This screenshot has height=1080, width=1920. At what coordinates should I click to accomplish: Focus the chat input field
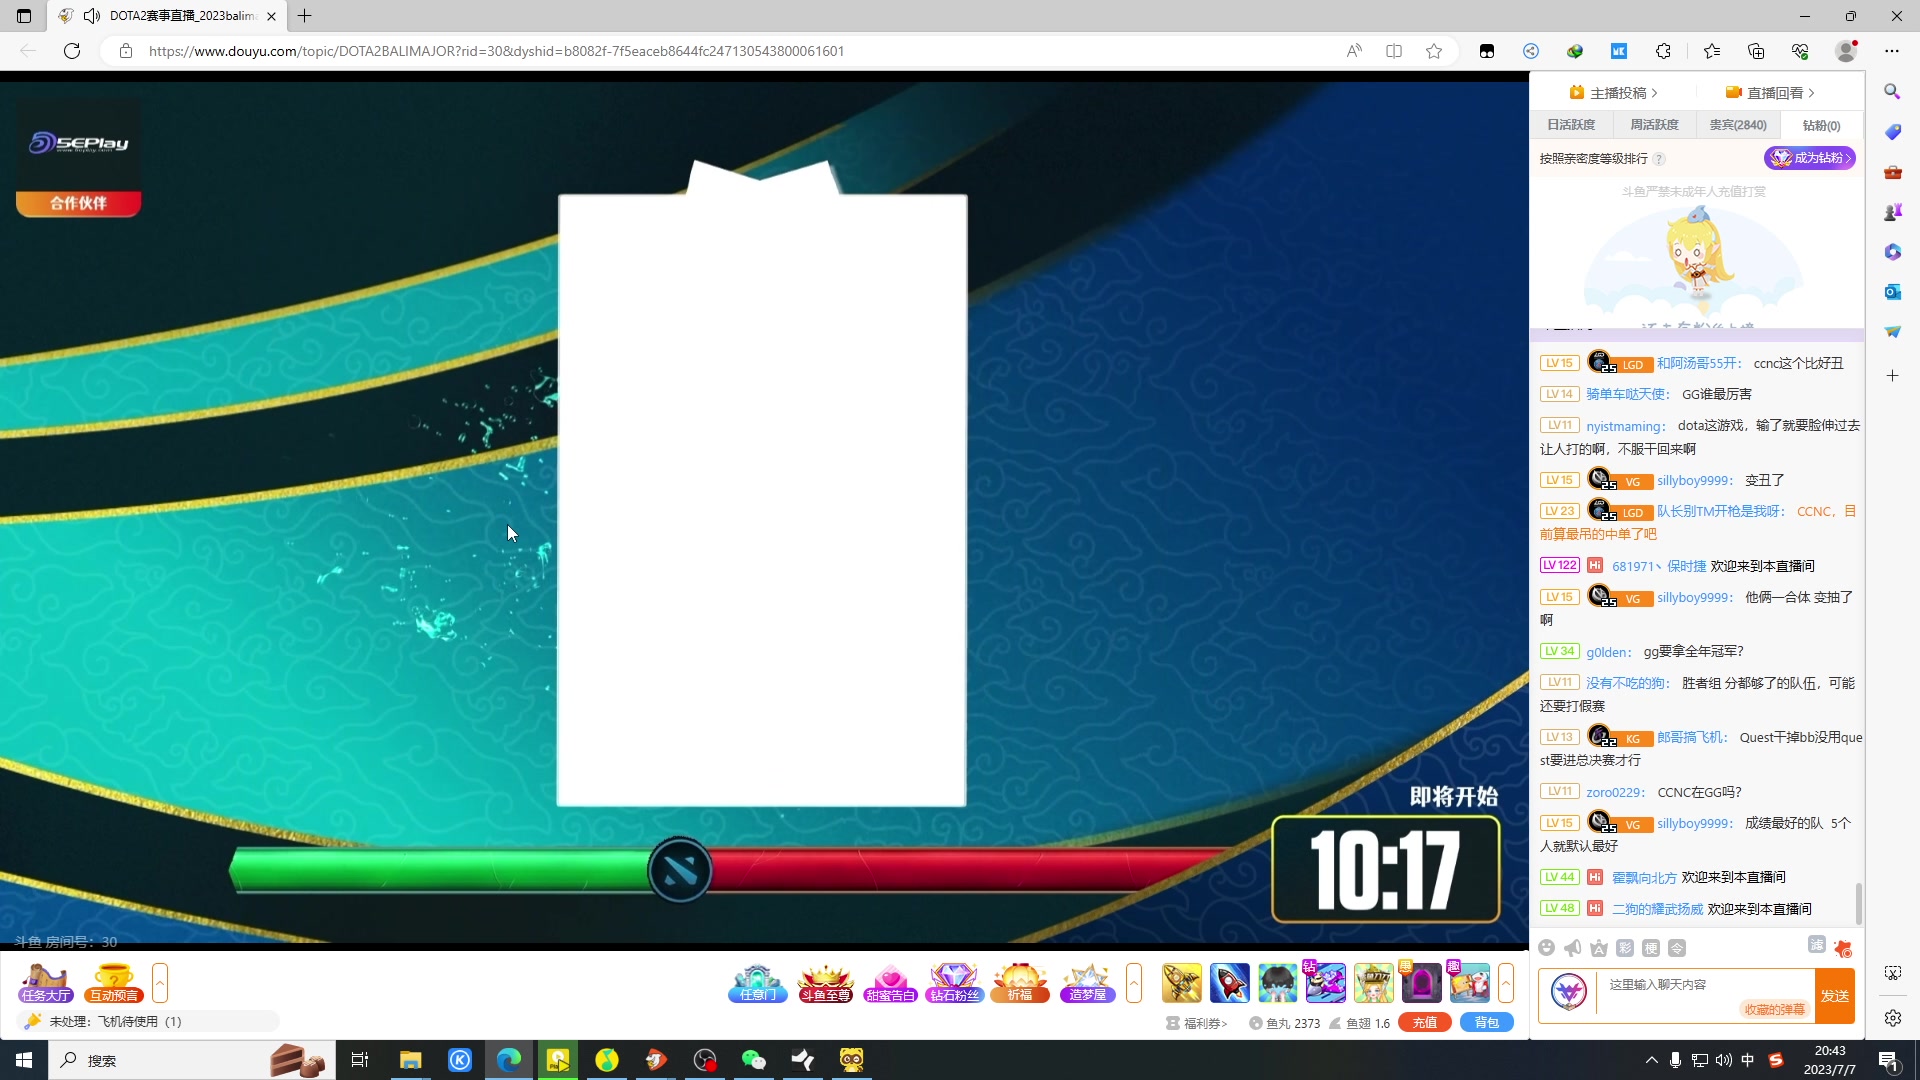[x=1705, y=995]
